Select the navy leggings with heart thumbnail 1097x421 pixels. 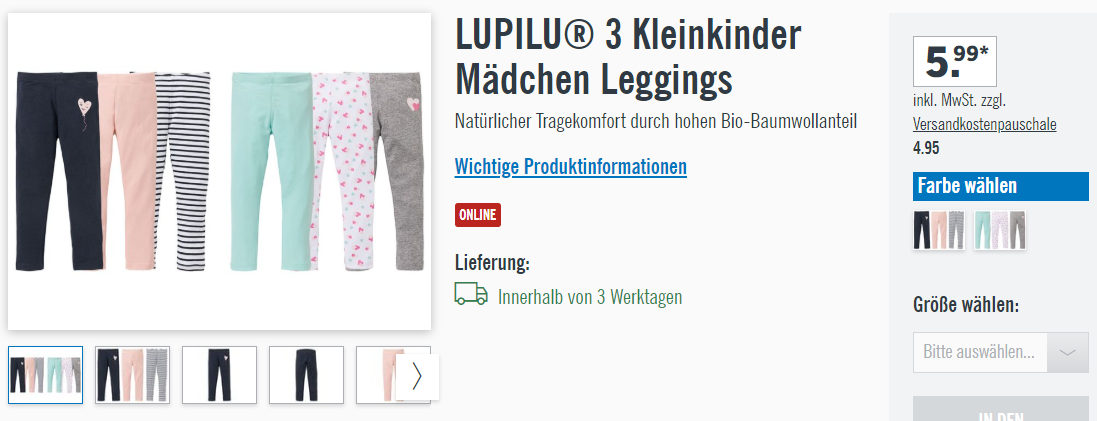pyautogui.click(x=219, y=375)
